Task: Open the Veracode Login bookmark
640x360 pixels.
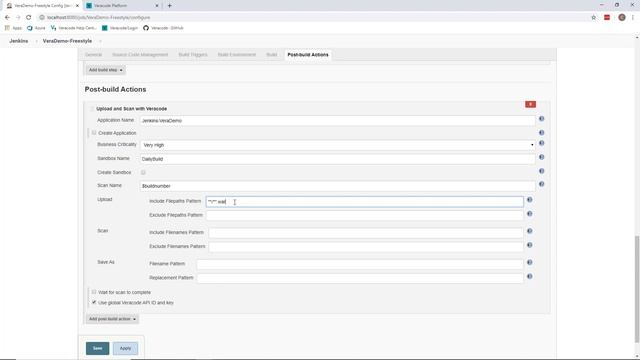Action: pyautogui.click(x=120, y=28)
